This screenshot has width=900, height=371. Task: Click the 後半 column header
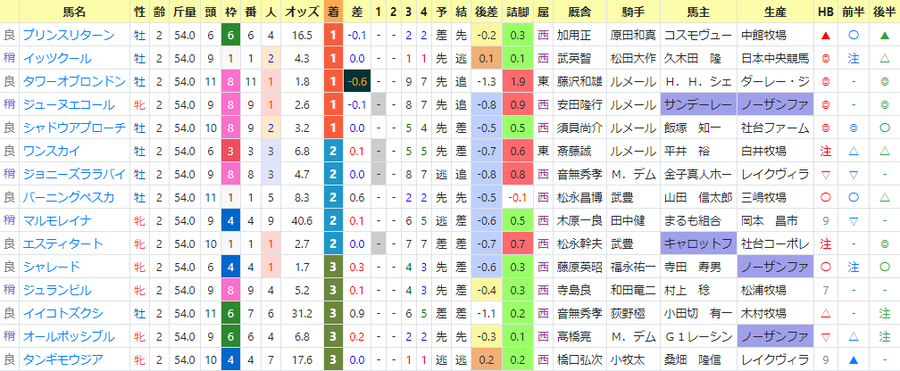point(884,11)
